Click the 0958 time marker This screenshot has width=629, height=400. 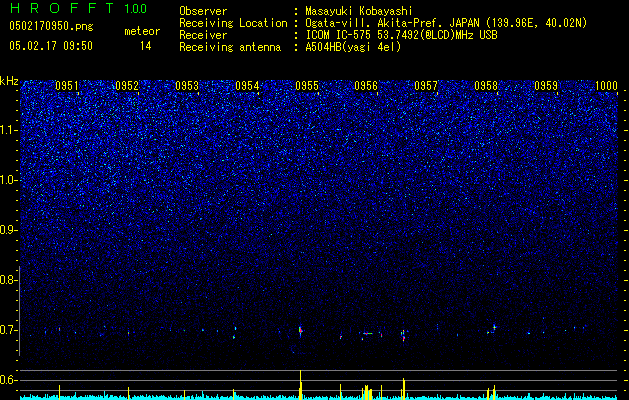coord(486,86)
